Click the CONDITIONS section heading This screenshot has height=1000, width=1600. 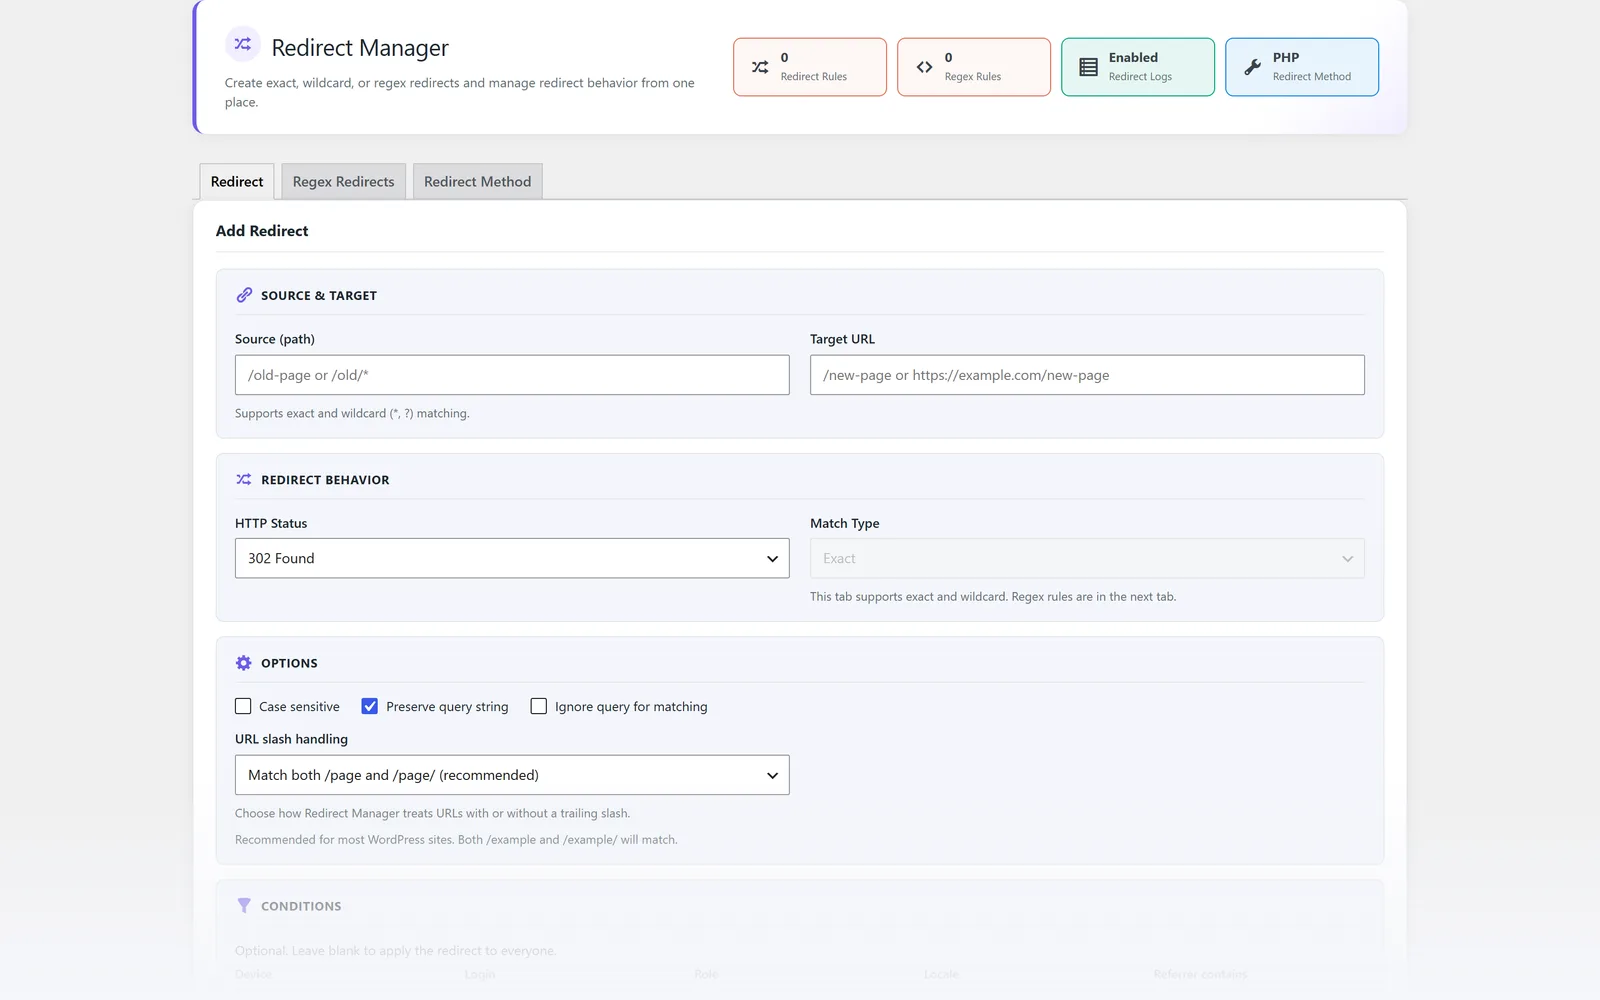[301, 906]
